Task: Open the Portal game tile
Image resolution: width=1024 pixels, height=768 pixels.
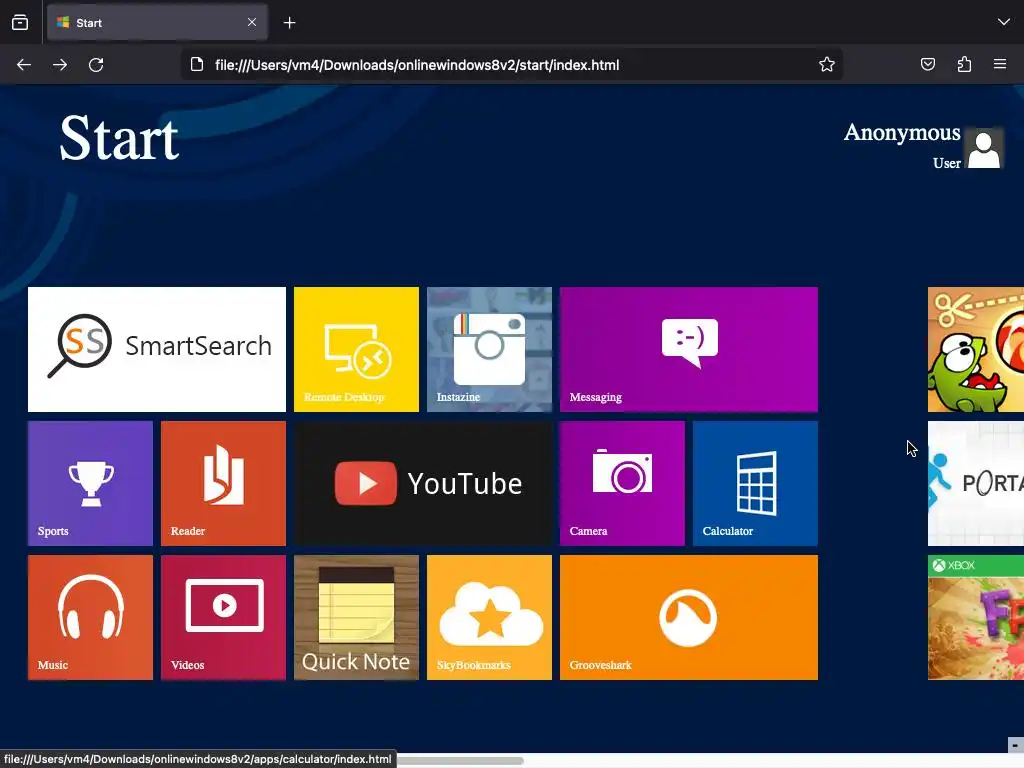Action: pyautogui.click(x=976, y=483)
